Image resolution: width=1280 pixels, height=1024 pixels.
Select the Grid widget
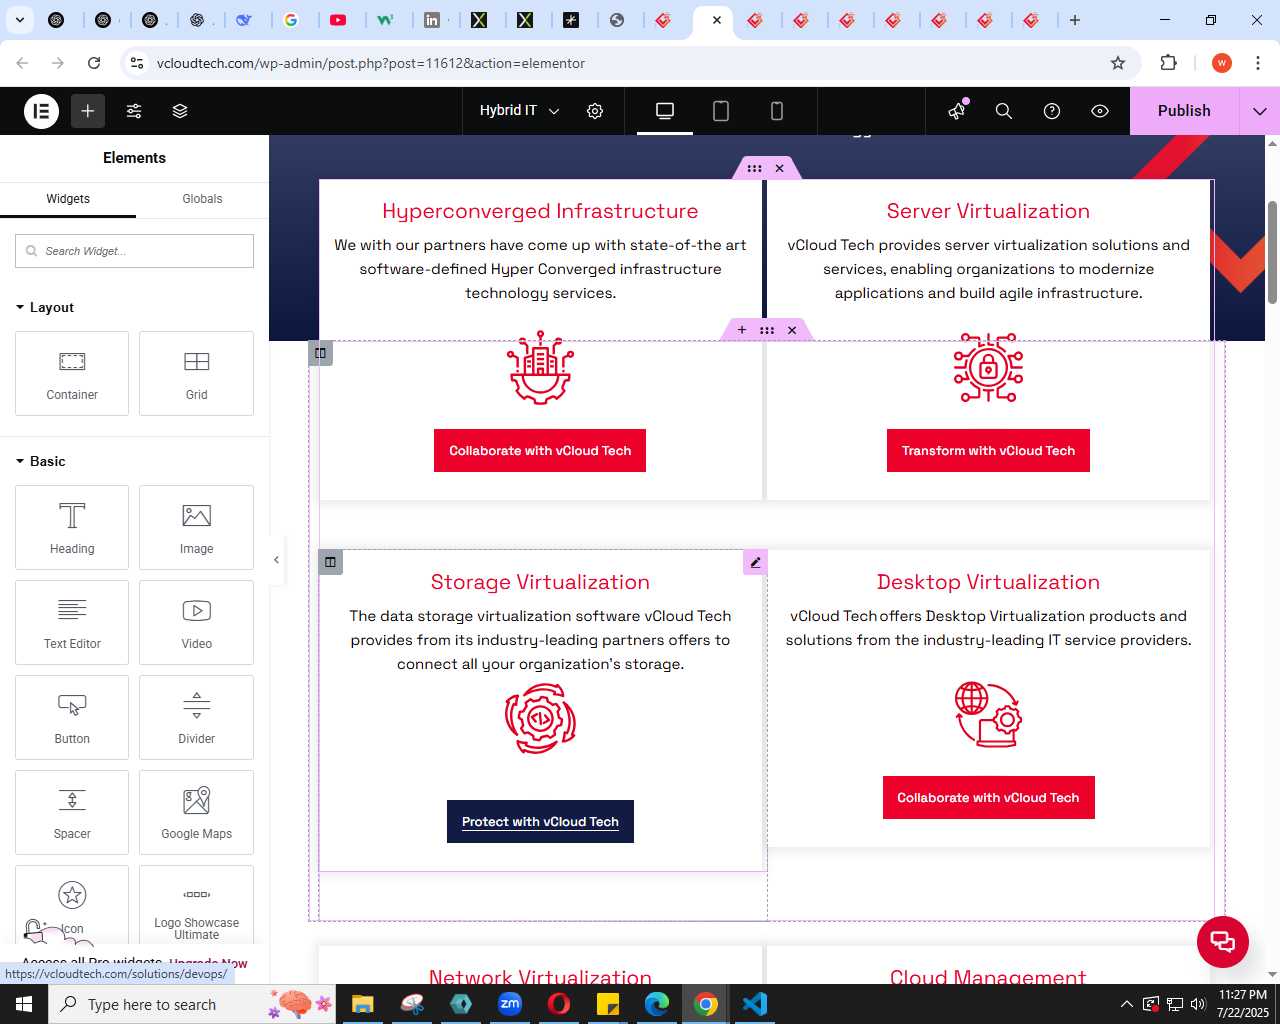pyautogui.click(x=196, y=373)
